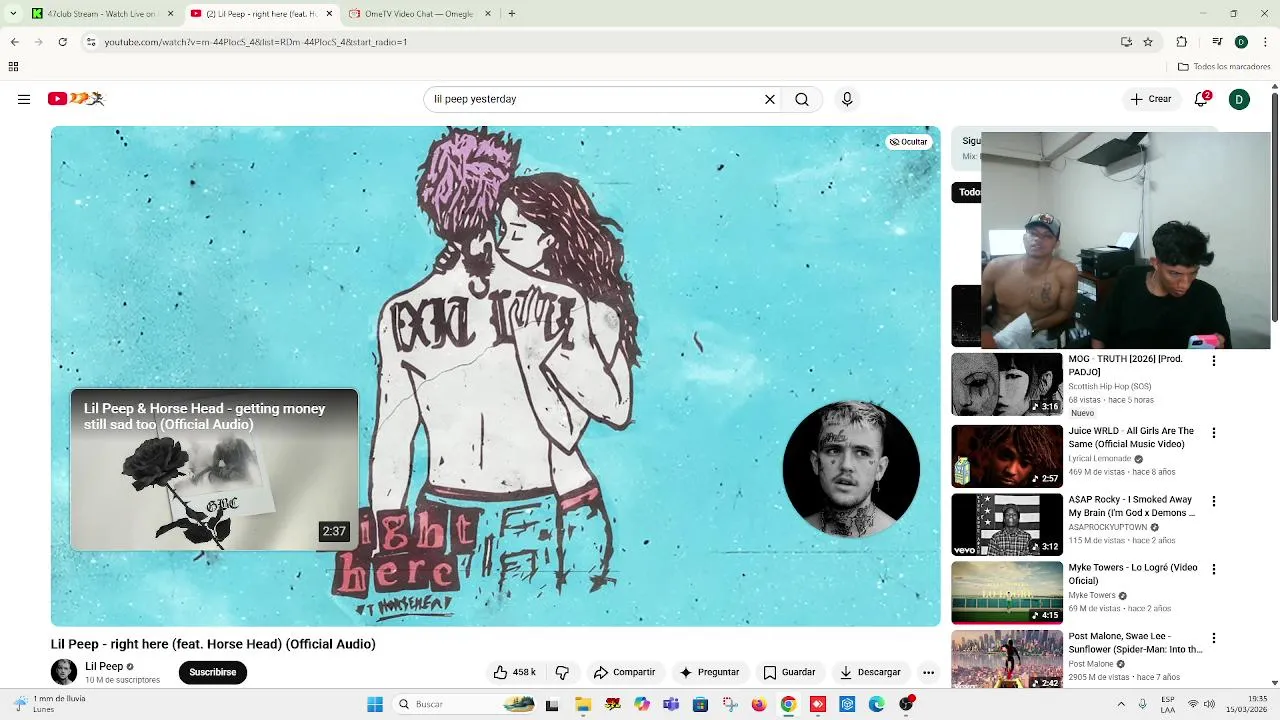Open options menu for Juice WRLD video
The height and width of the screenshot is (720, 1280).
click(x=1214, y=433)
